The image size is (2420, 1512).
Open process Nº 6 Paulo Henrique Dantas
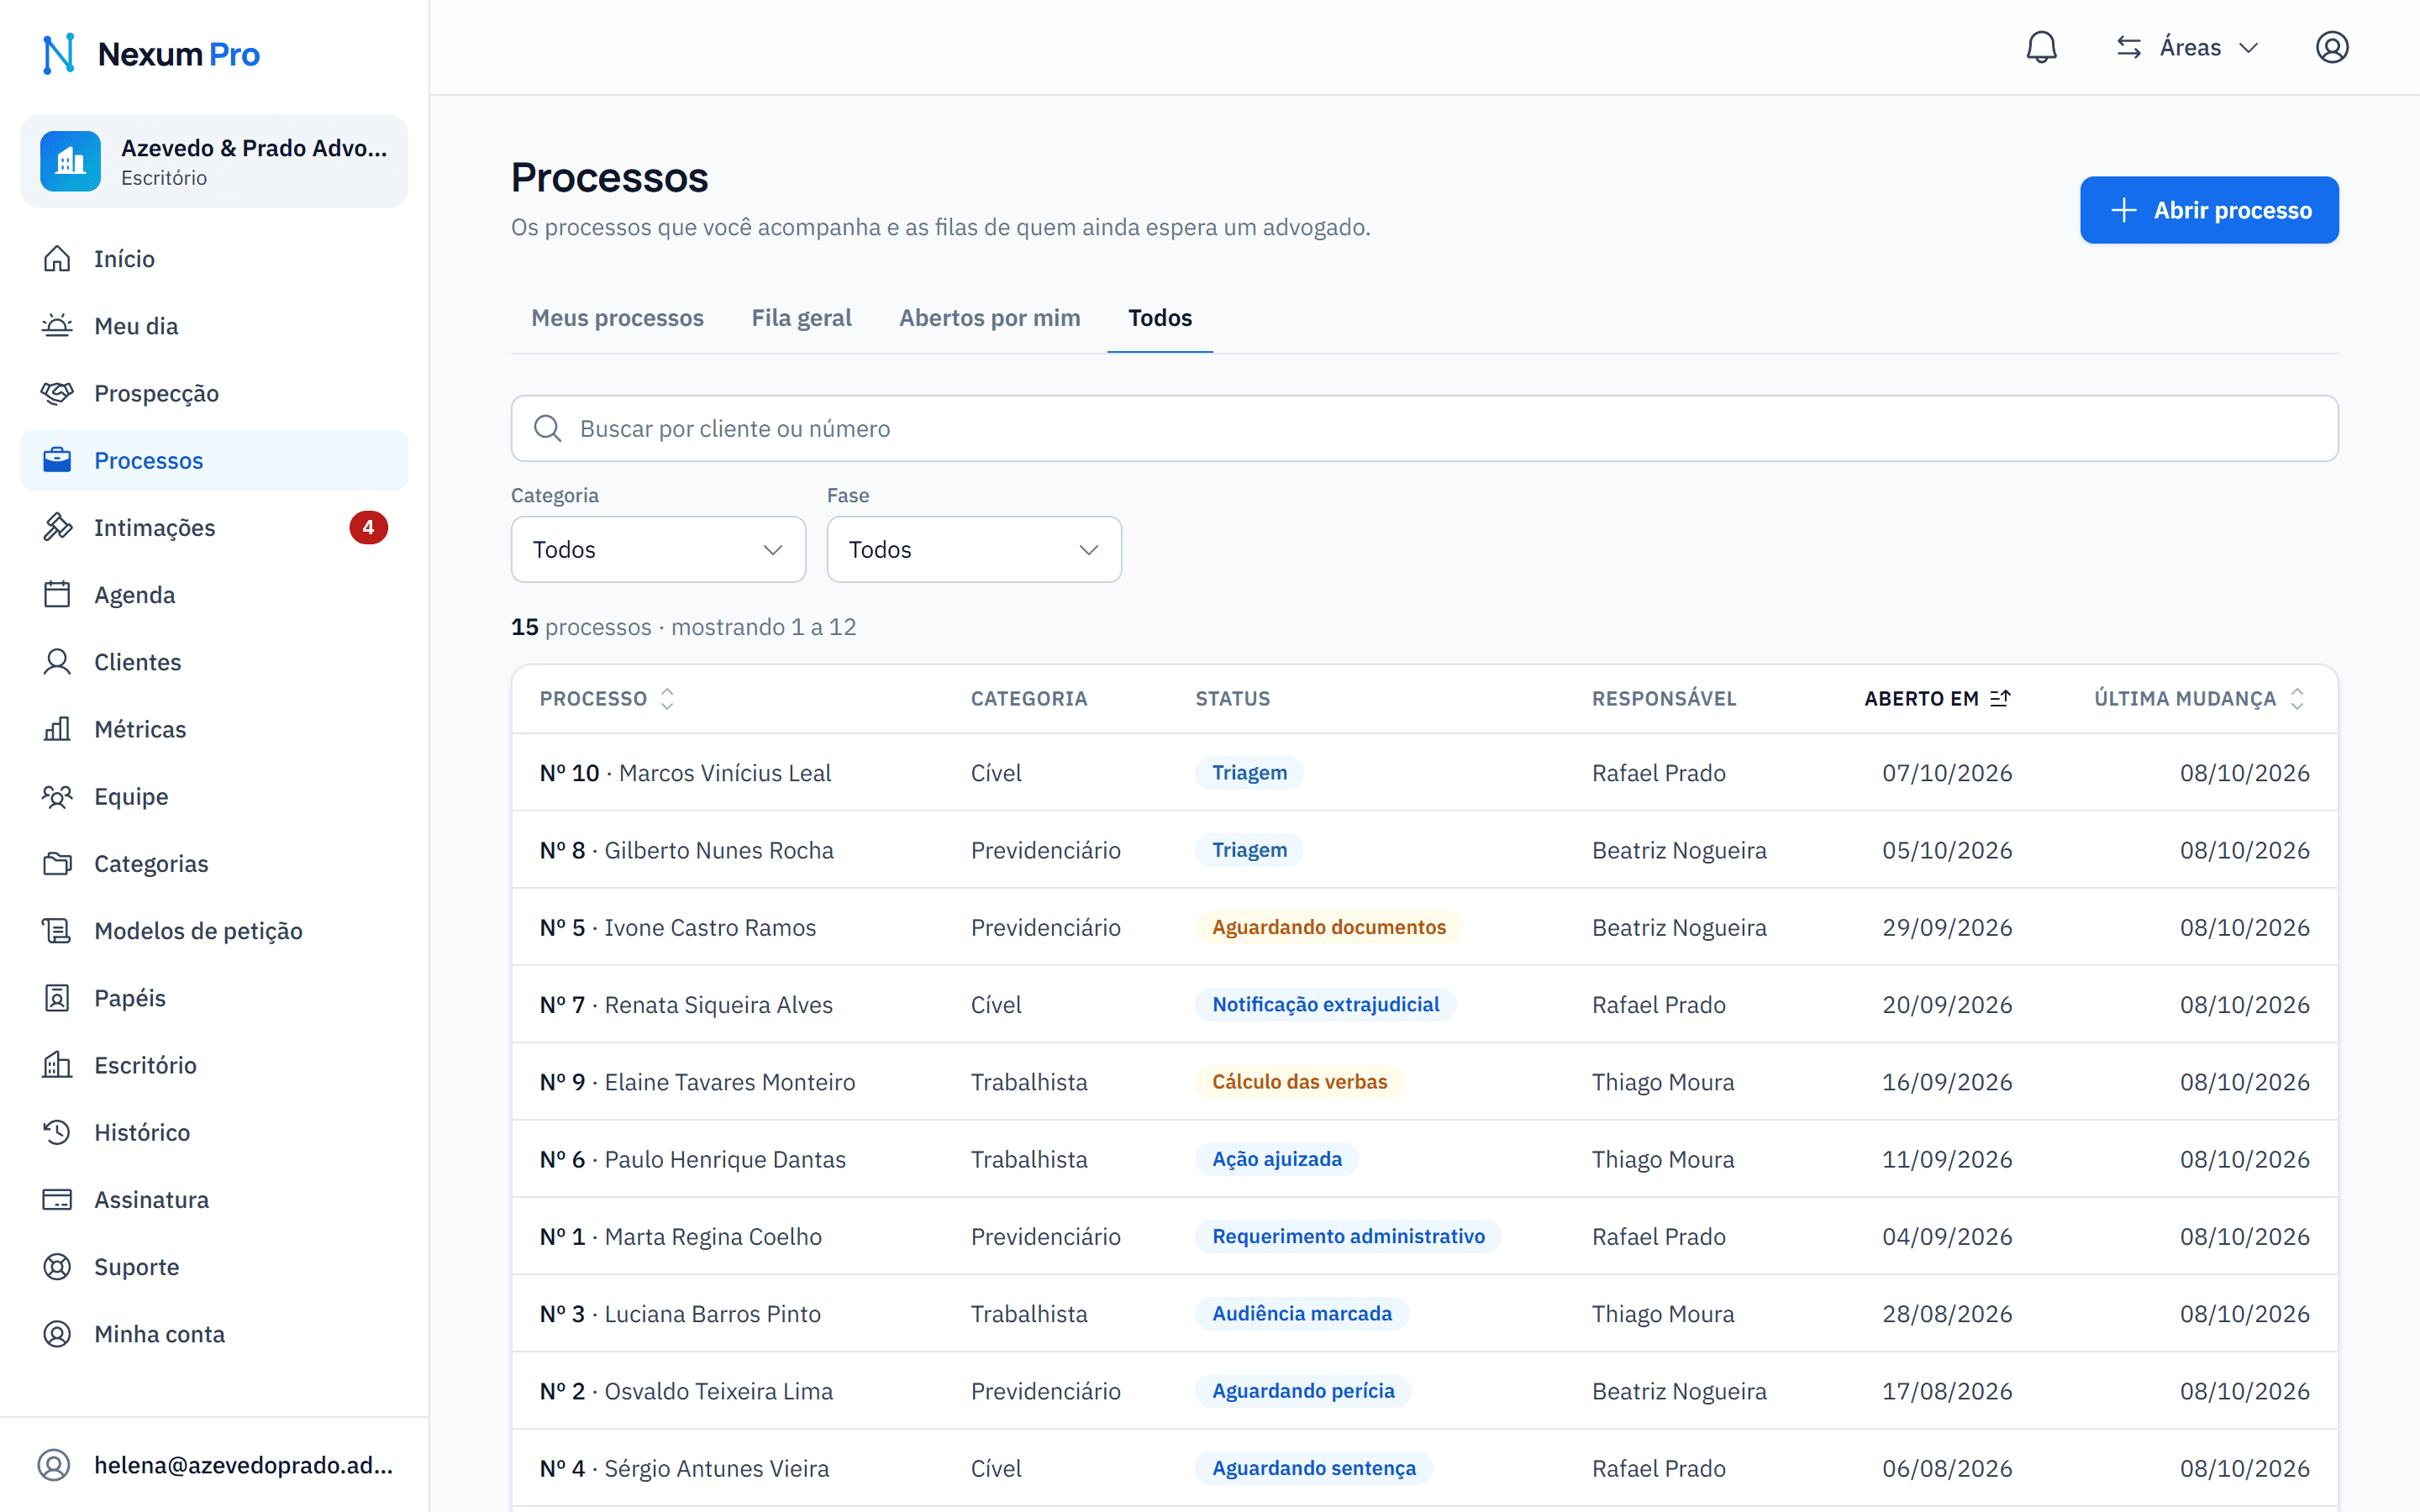pyautogui.click(x=1424, y=1159)
